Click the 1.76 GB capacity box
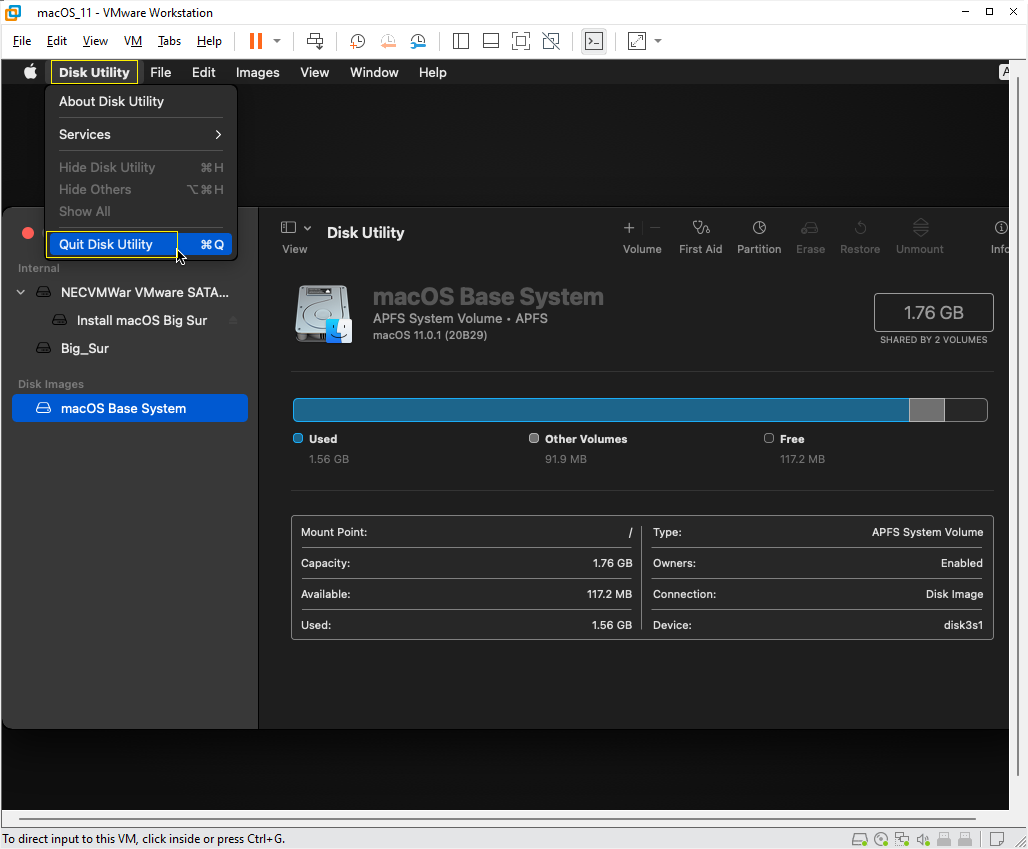Image resolution: width=1028 pixels, height=849 pixels. tap(934, 313)
